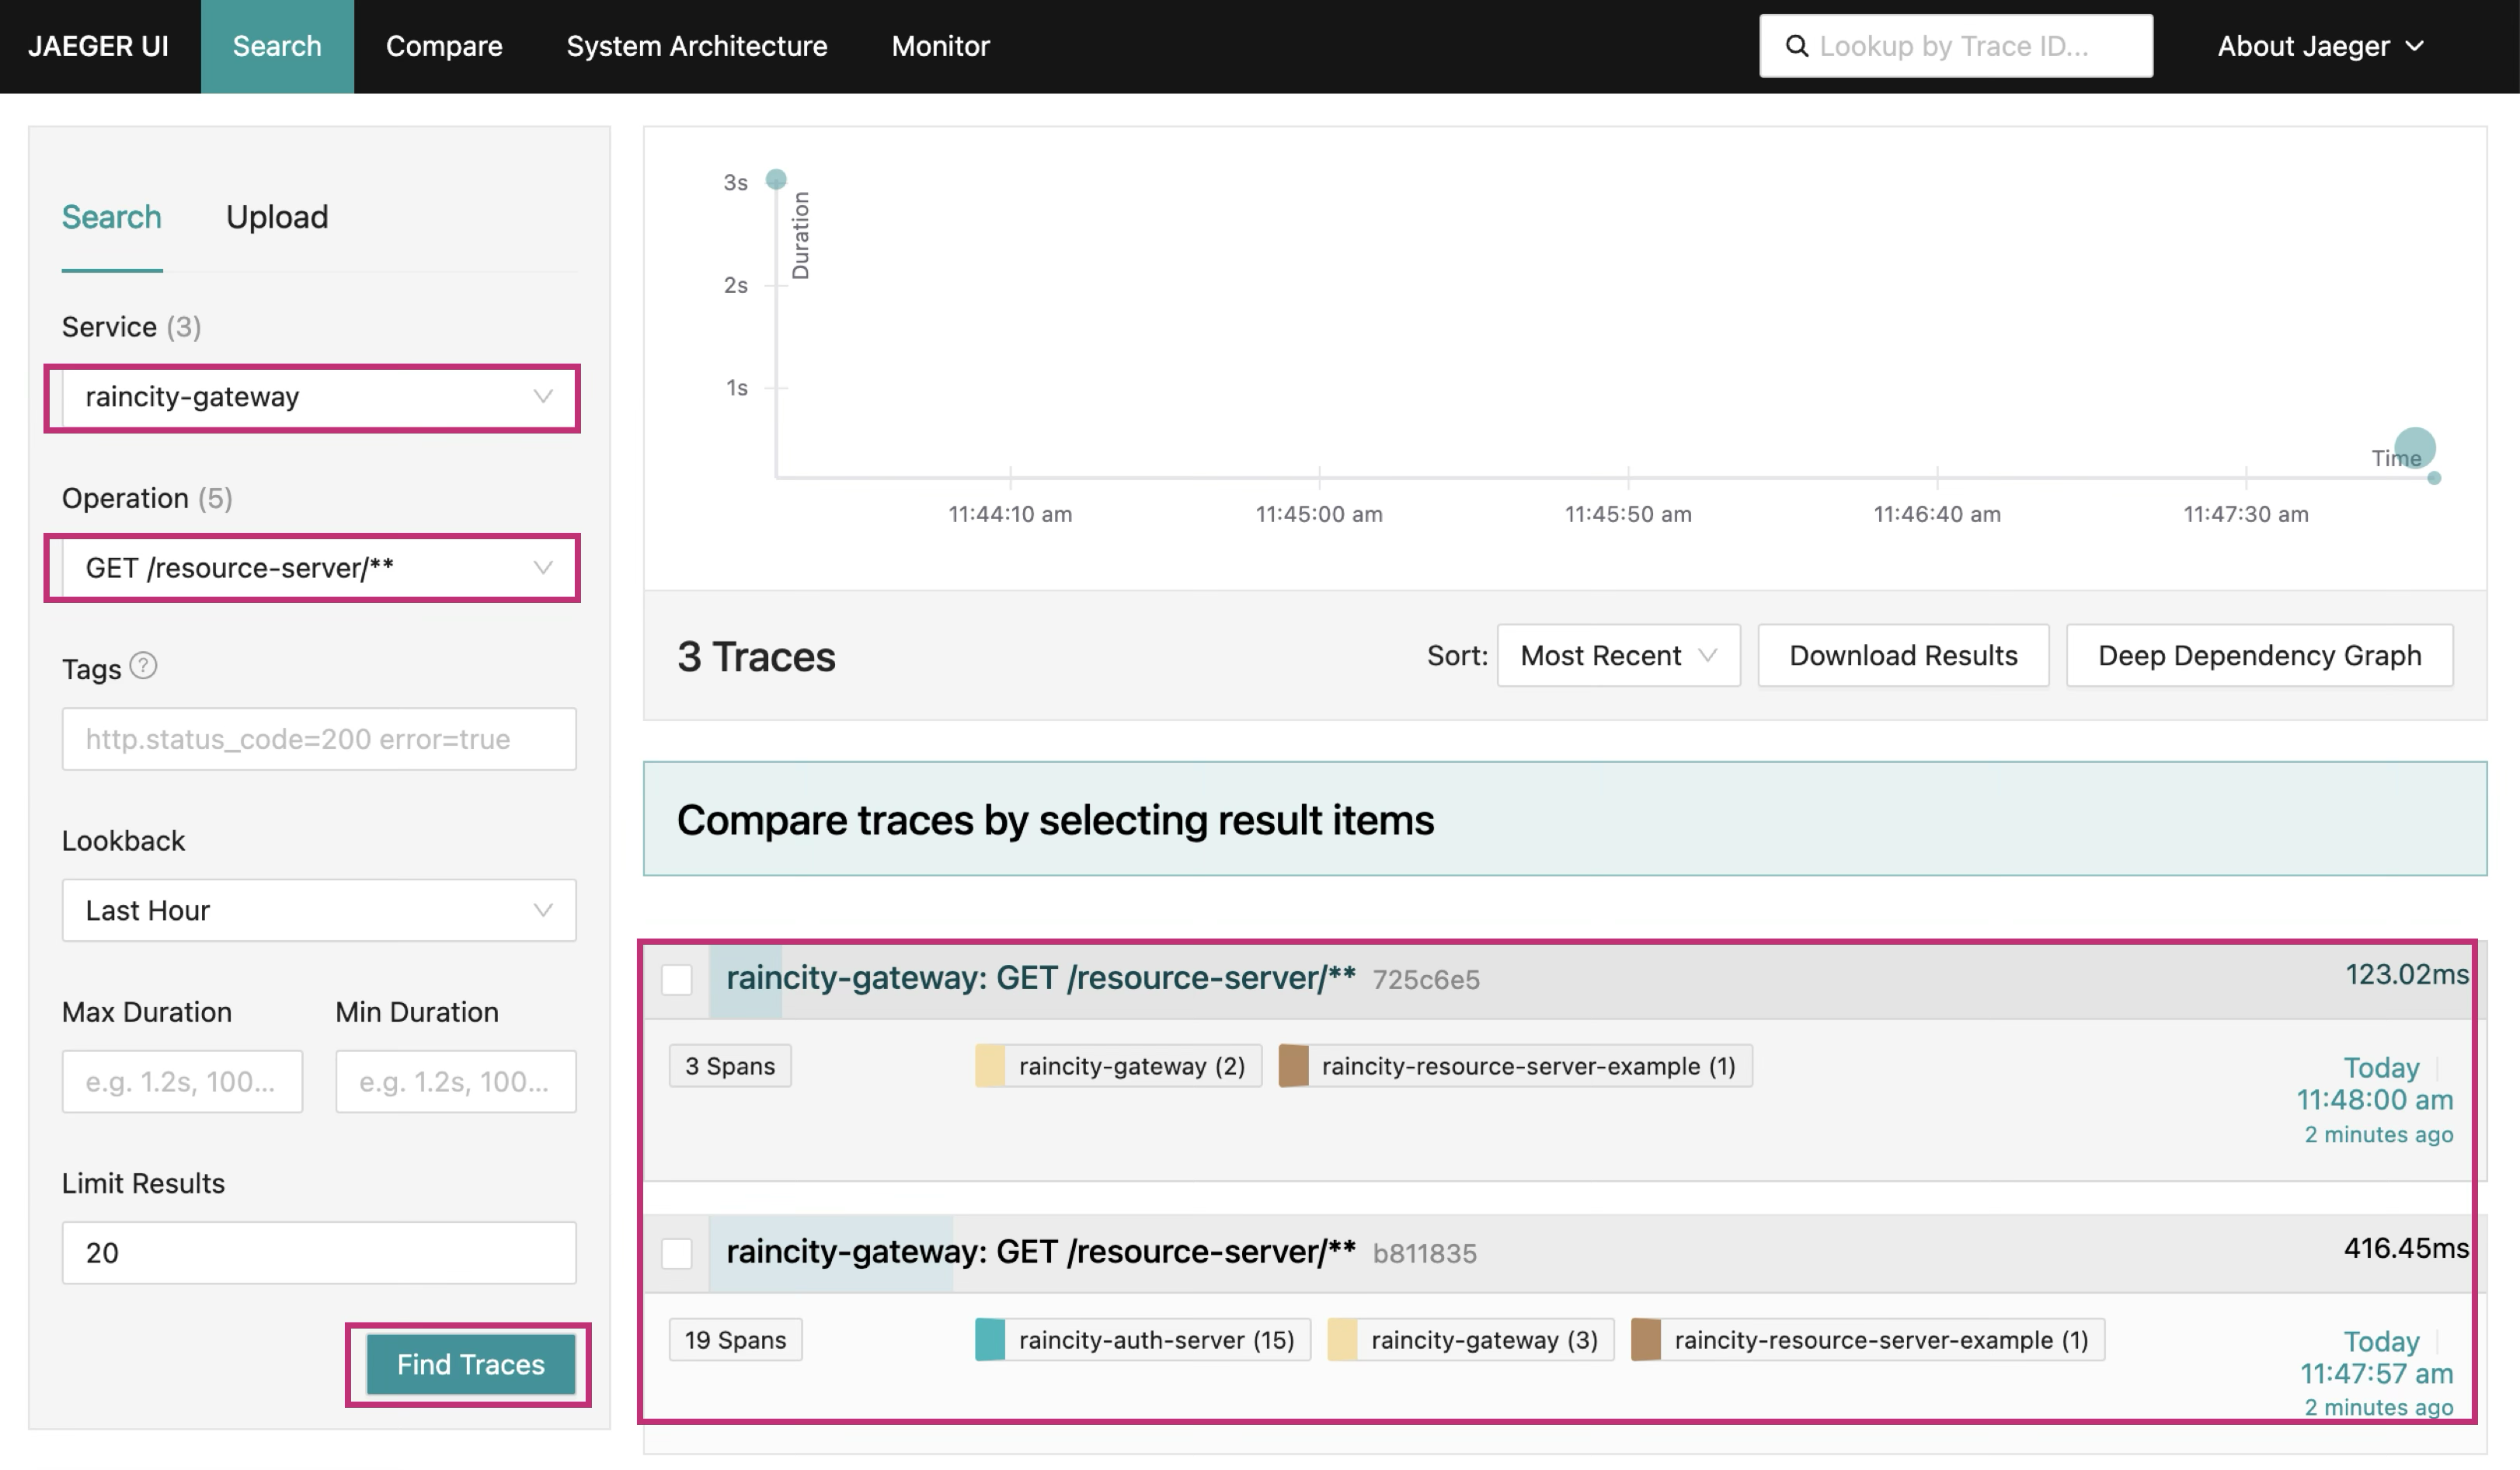Expand the About Jaeger menu

click(2320, 46)
